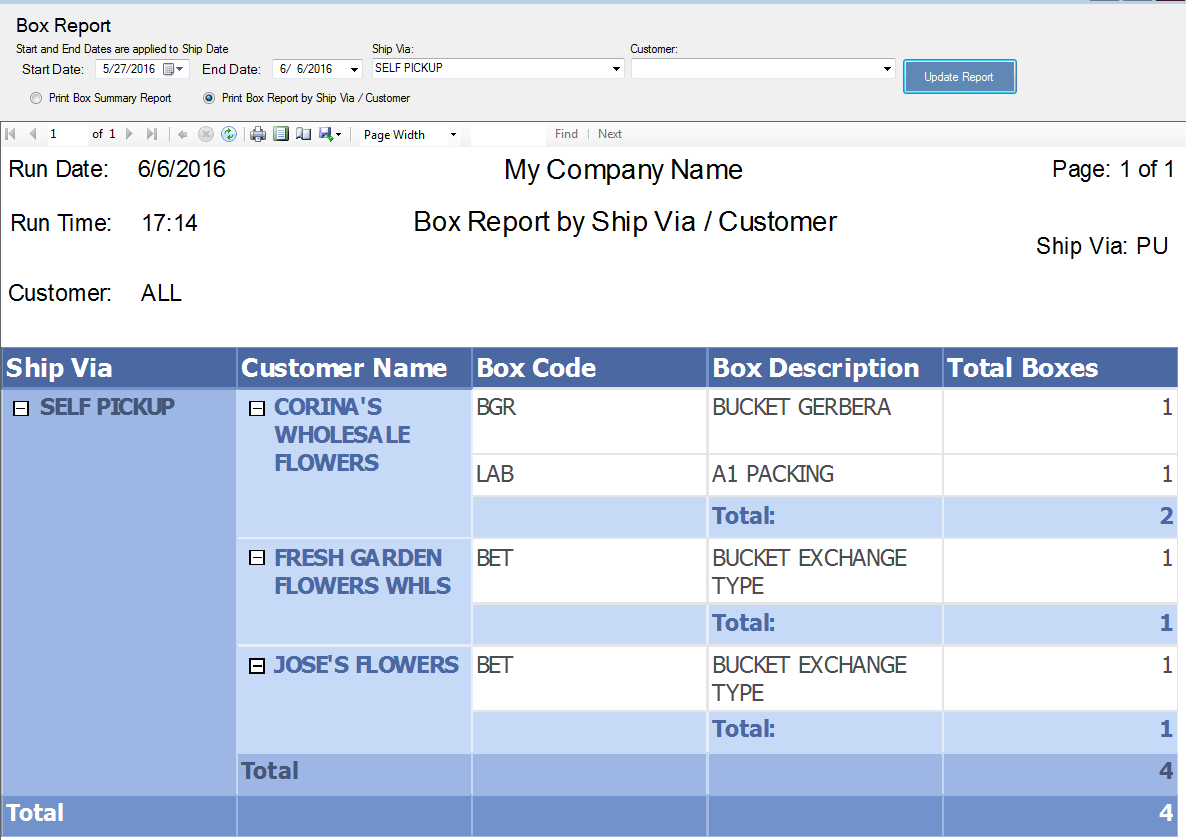
Task: Click the BGR box code cell
Action: [589, 421]
